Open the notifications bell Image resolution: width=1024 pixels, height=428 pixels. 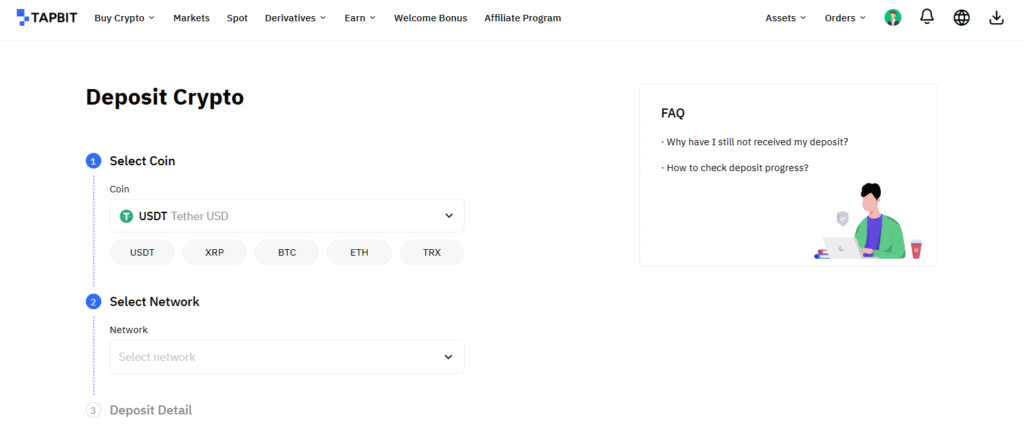click(927, 18)
